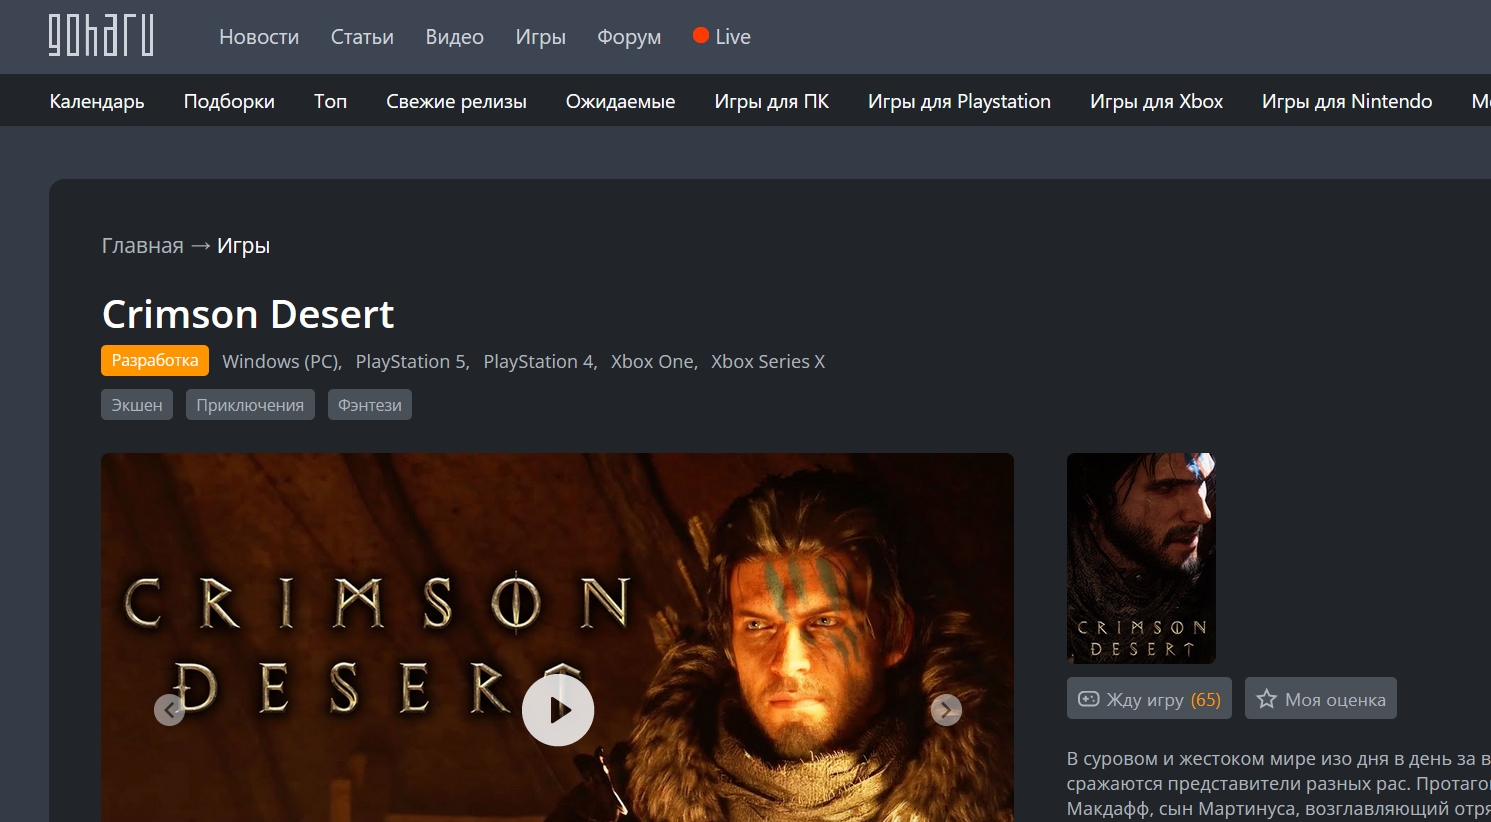Viewport: 1491px width, 822px height.
Task: Open the GoHa.ru logo home link
Action: point(101,36)
